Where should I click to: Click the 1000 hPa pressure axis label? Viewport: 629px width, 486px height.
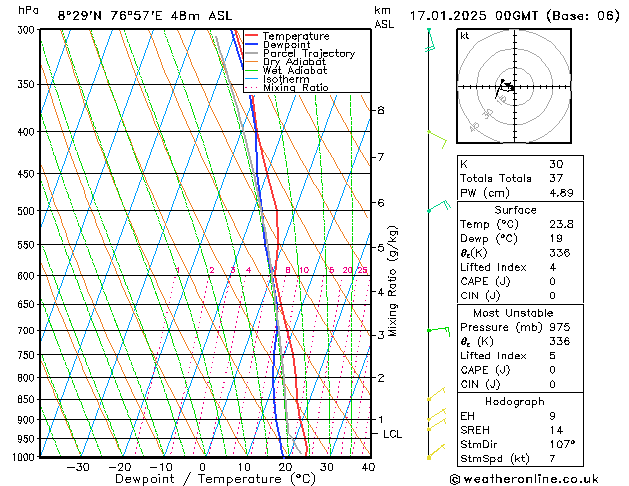point(24,457)
